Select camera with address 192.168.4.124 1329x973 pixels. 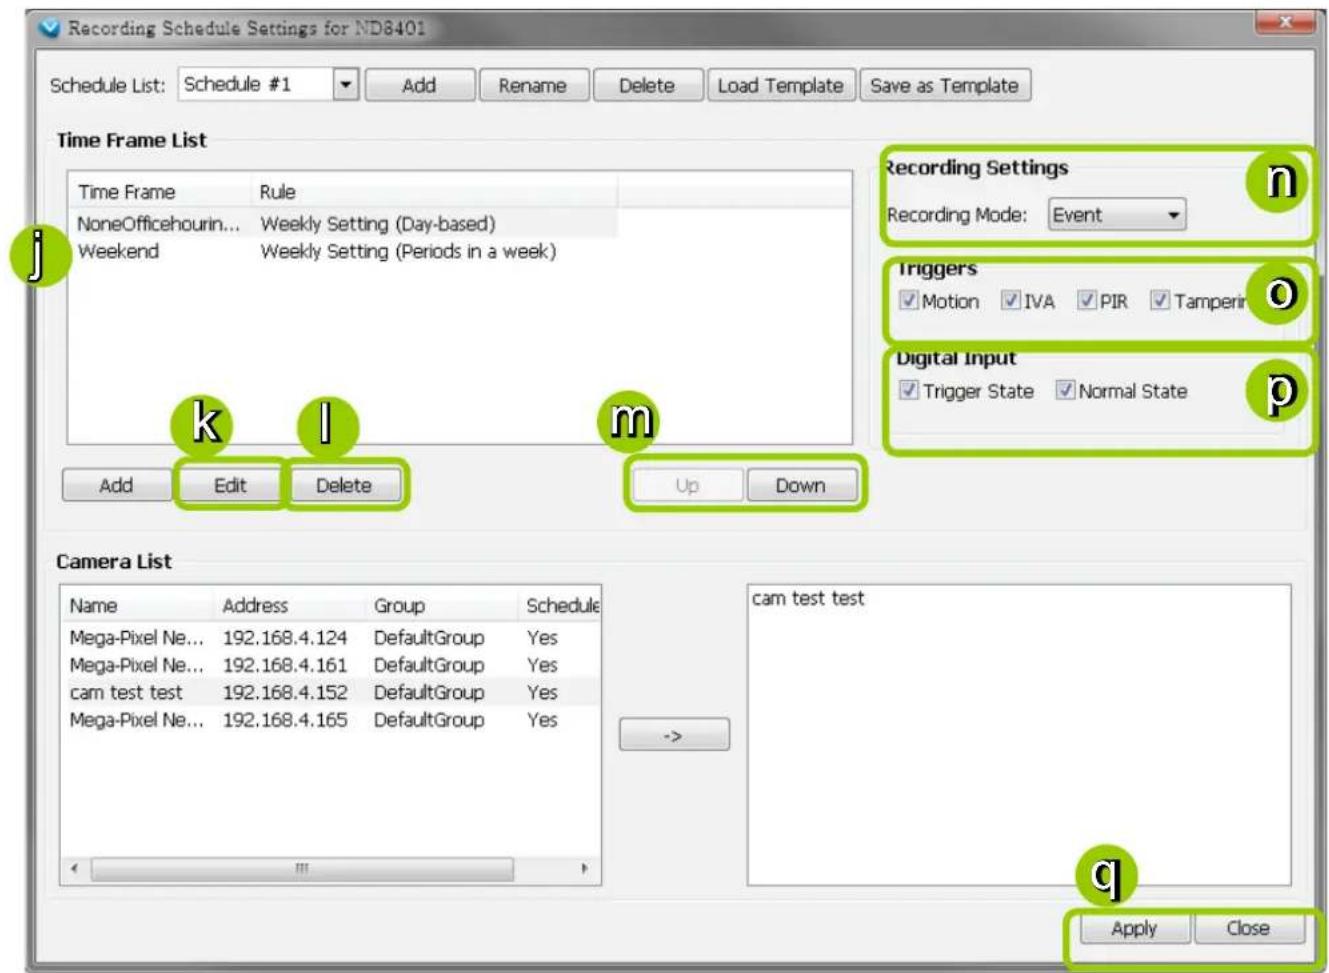tap(331, 638)
